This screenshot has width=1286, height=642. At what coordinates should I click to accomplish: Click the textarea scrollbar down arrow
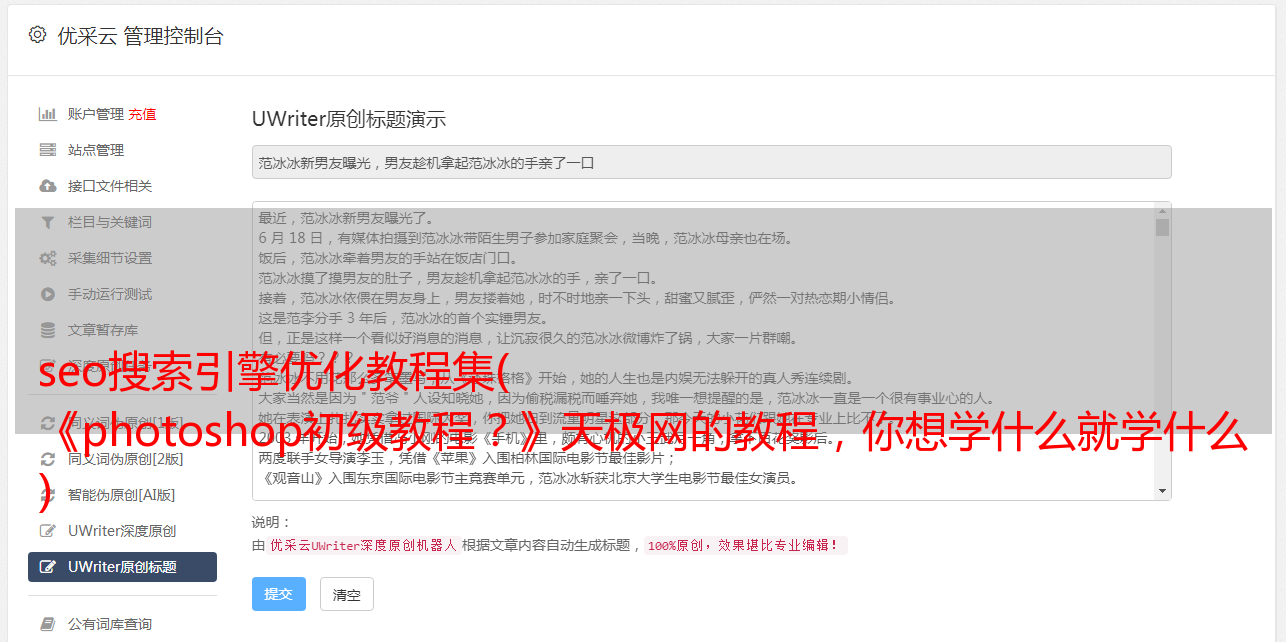(x=1162, y=491)
